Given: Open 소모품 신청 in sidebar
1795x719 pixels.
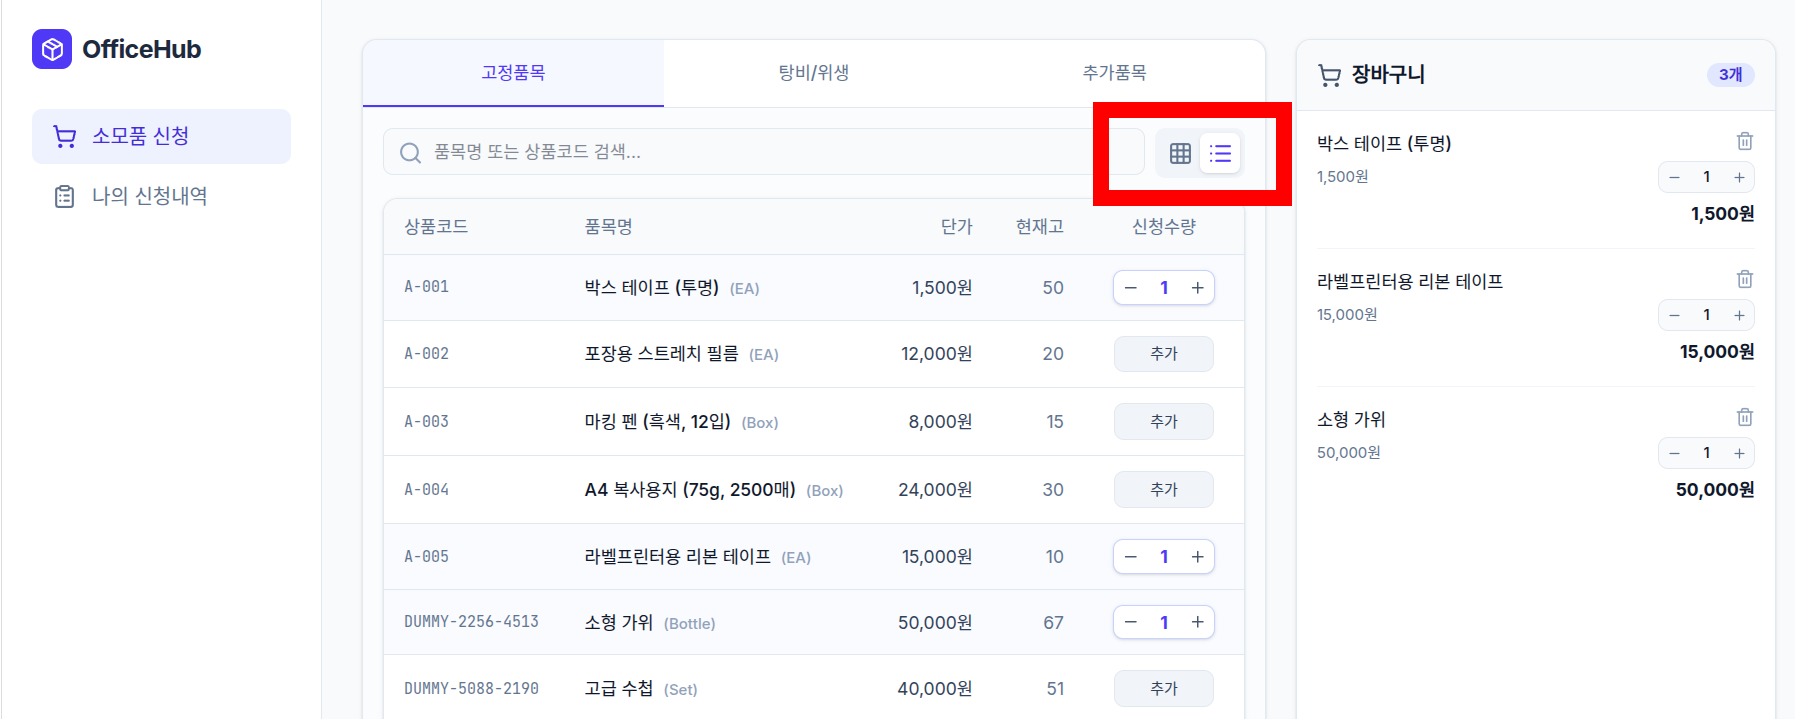Looking at the screenshot, I should pyautogui.click(x=161, y=136).
